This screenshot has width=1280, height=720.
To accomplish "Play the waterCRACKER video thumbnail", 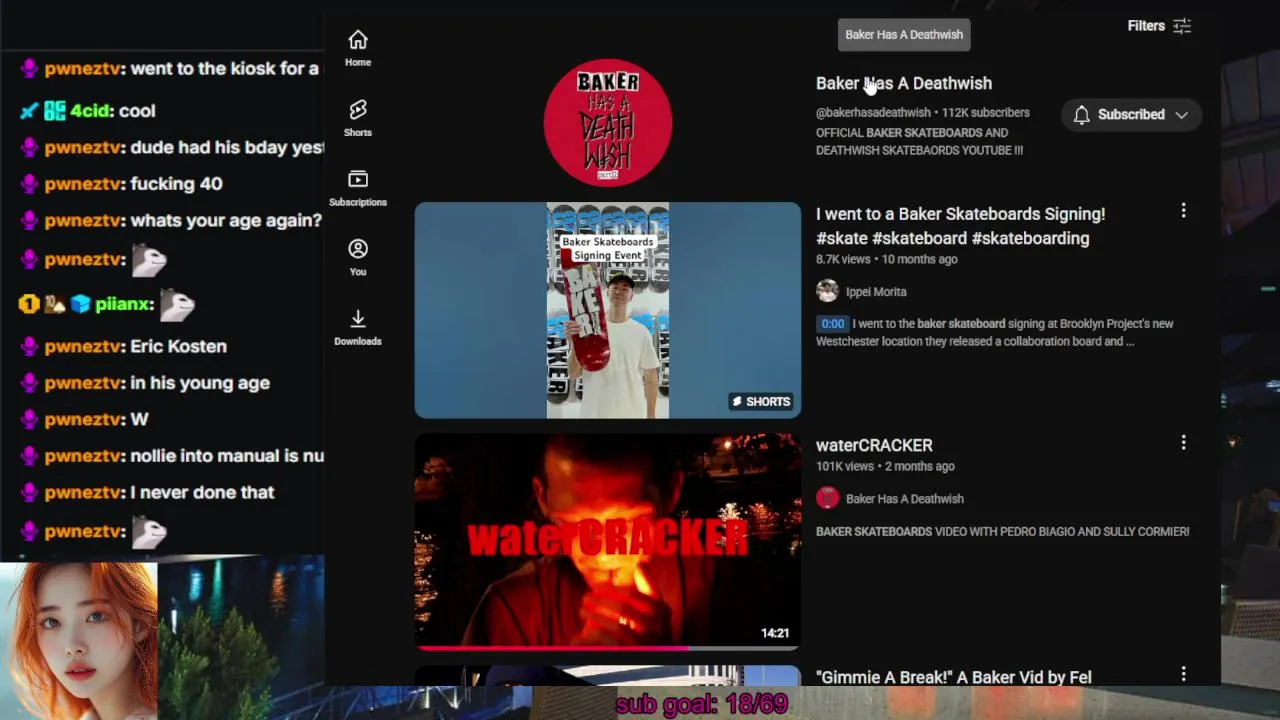I will point(608,541).
